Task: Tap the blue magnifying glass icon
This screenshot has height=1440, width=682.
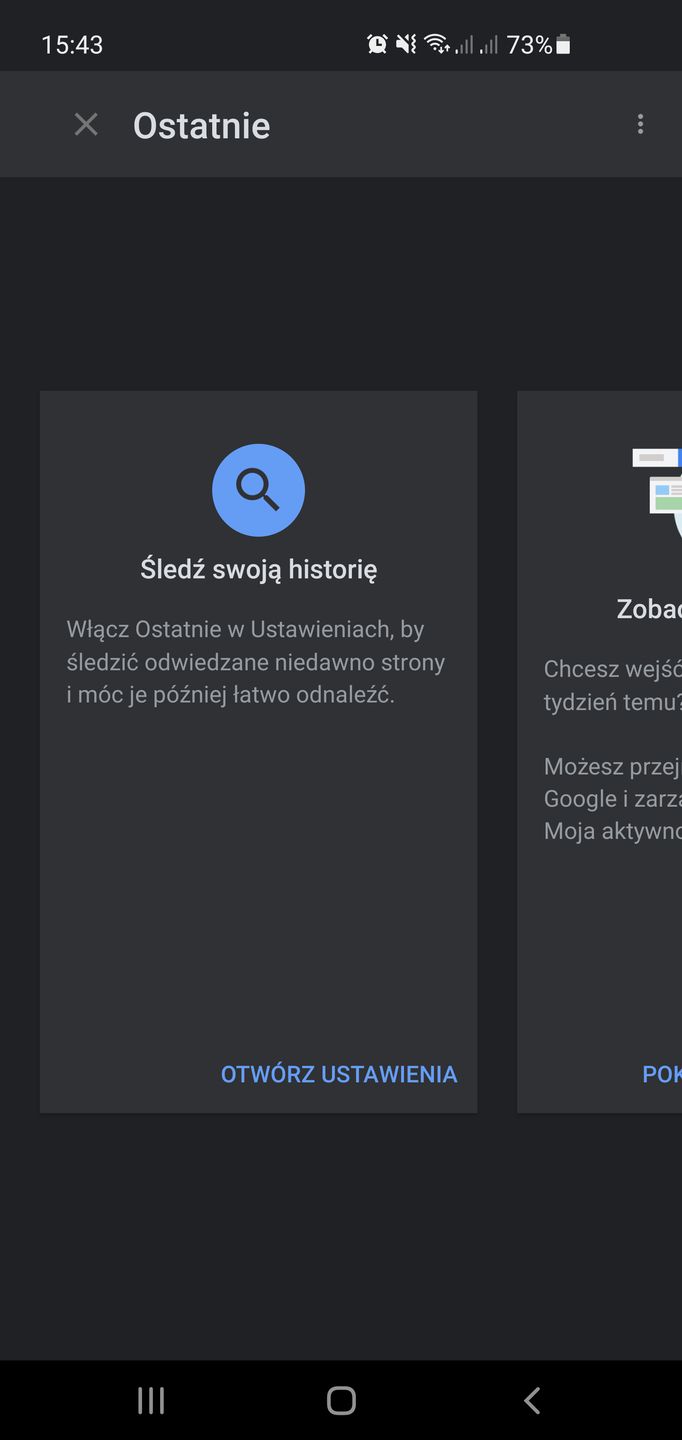Action: click(x=258, y=490)
